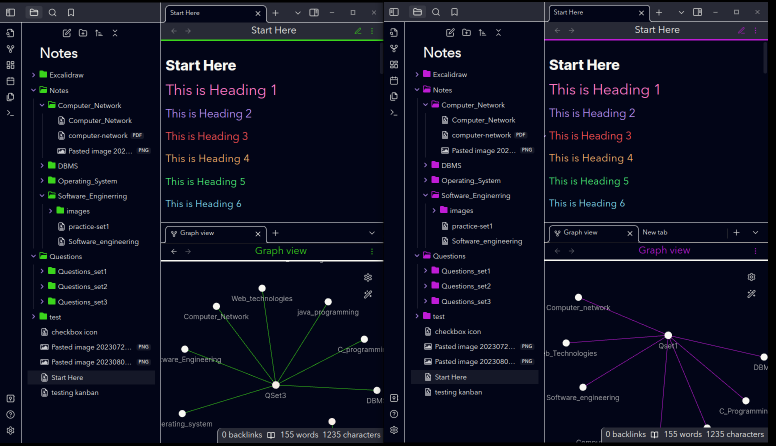Open more options menu for right Graph view pane
This screenshot has height=446, width=776.
pos(756,251)
